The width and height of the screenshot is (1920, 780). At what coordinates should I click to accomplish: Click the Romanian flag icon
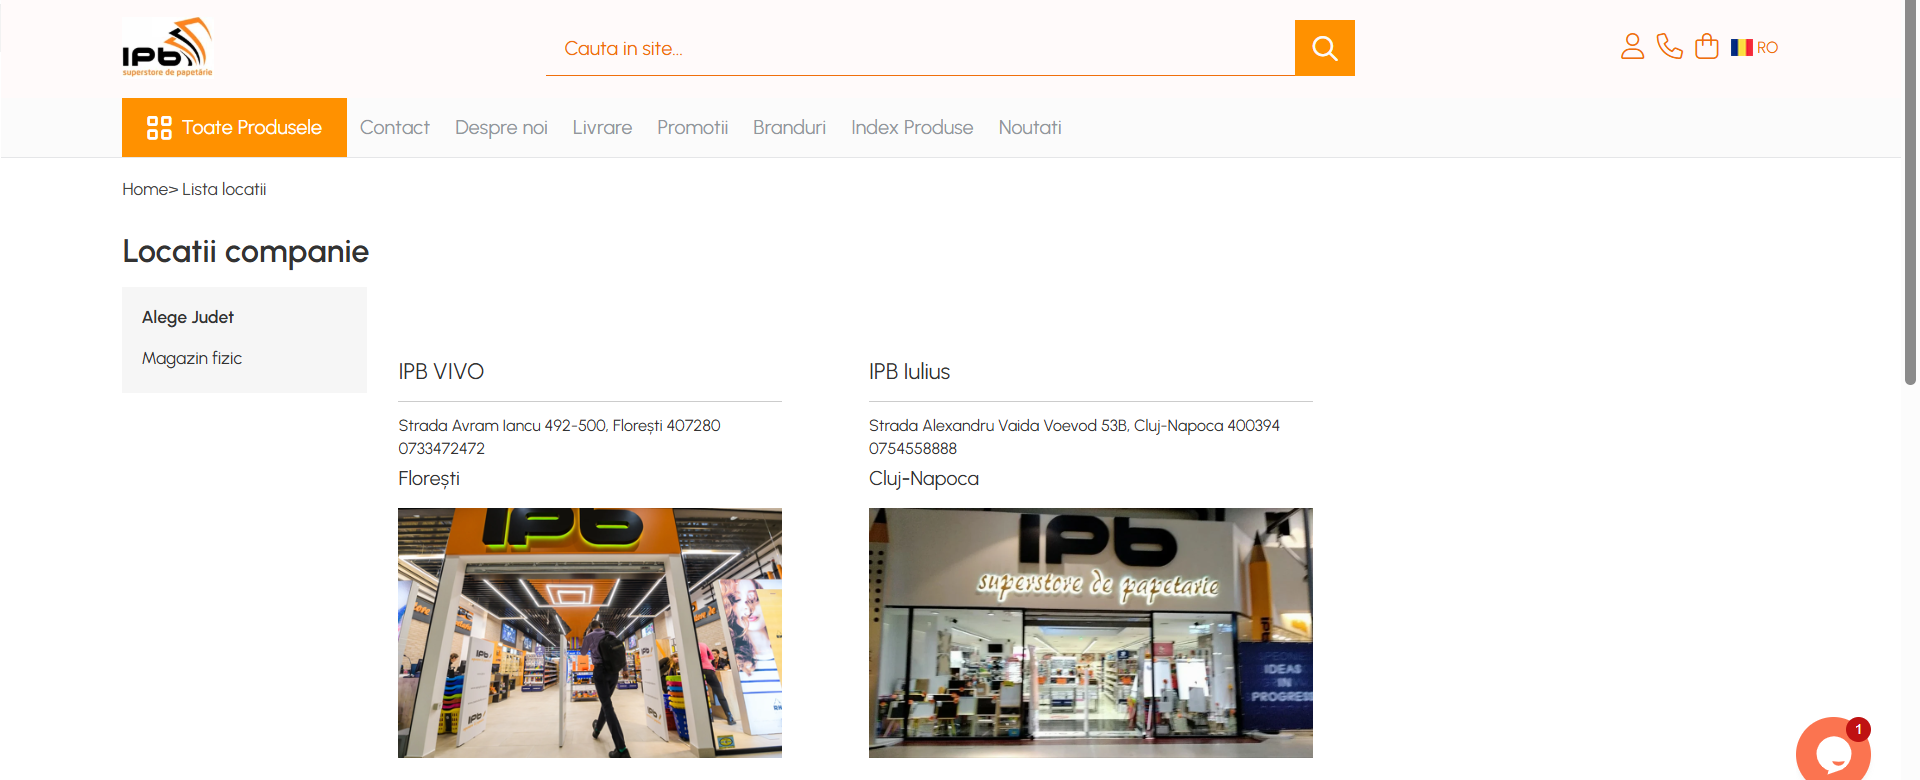point(1741,47)
